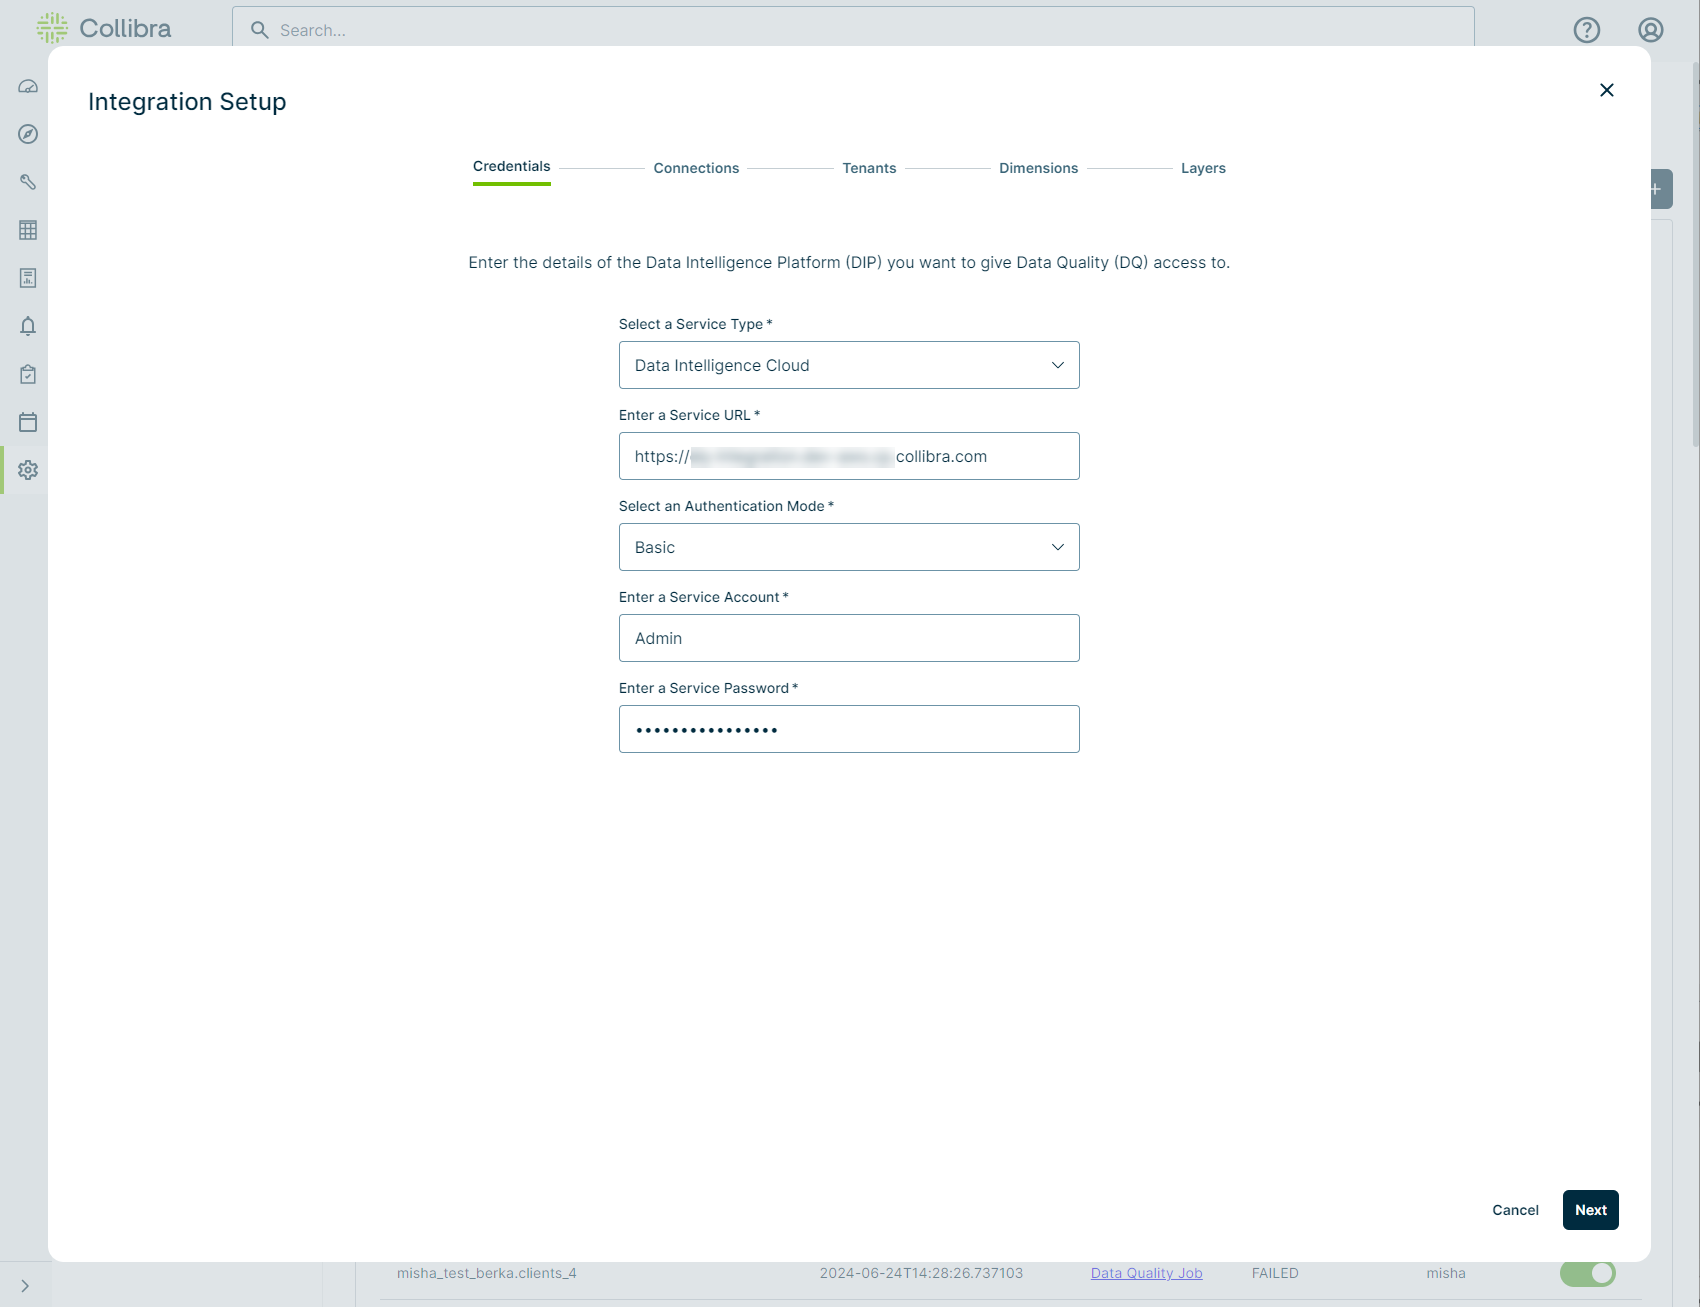Screen dimensions: 1700x1307
Task: Select the wrench tool icon in sidebar
Action: (28, 182)
